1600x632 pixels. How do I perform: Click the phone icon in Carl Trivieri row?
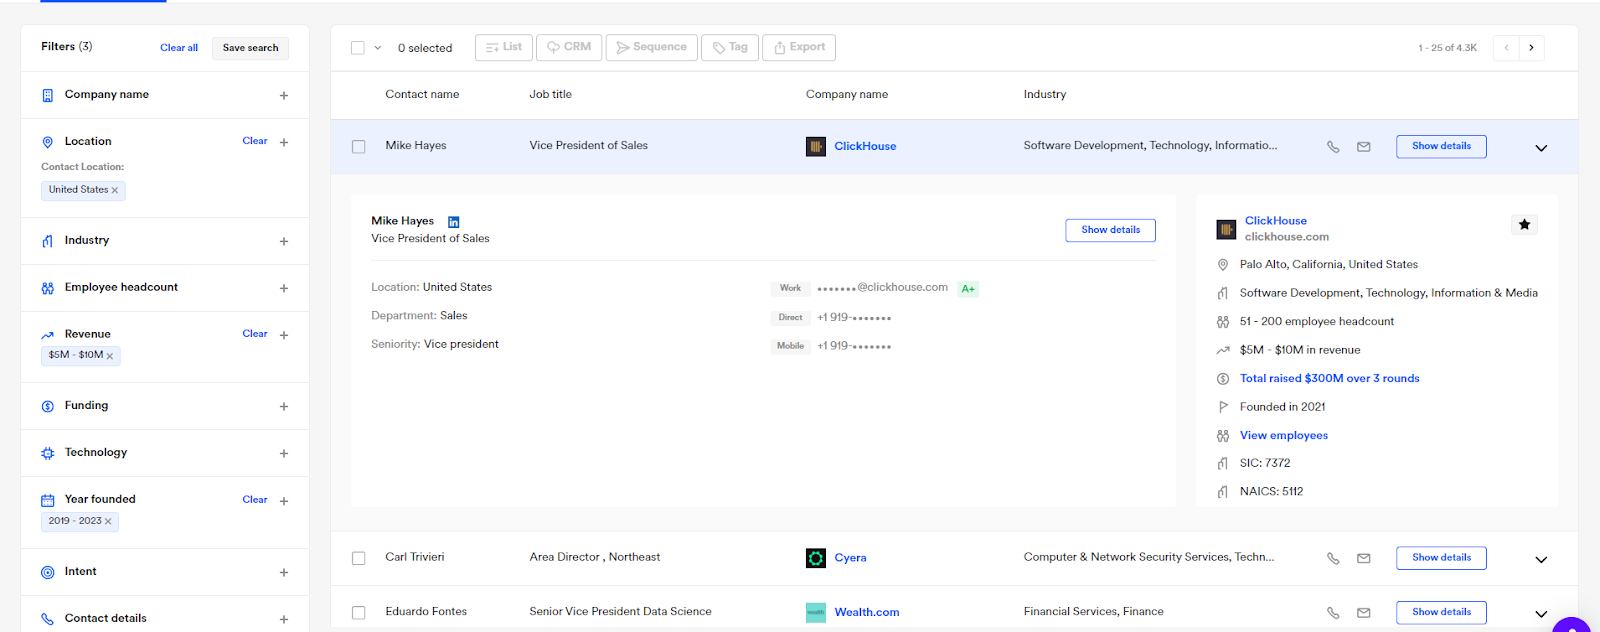pyautogui.click(x=1333, y=559)
